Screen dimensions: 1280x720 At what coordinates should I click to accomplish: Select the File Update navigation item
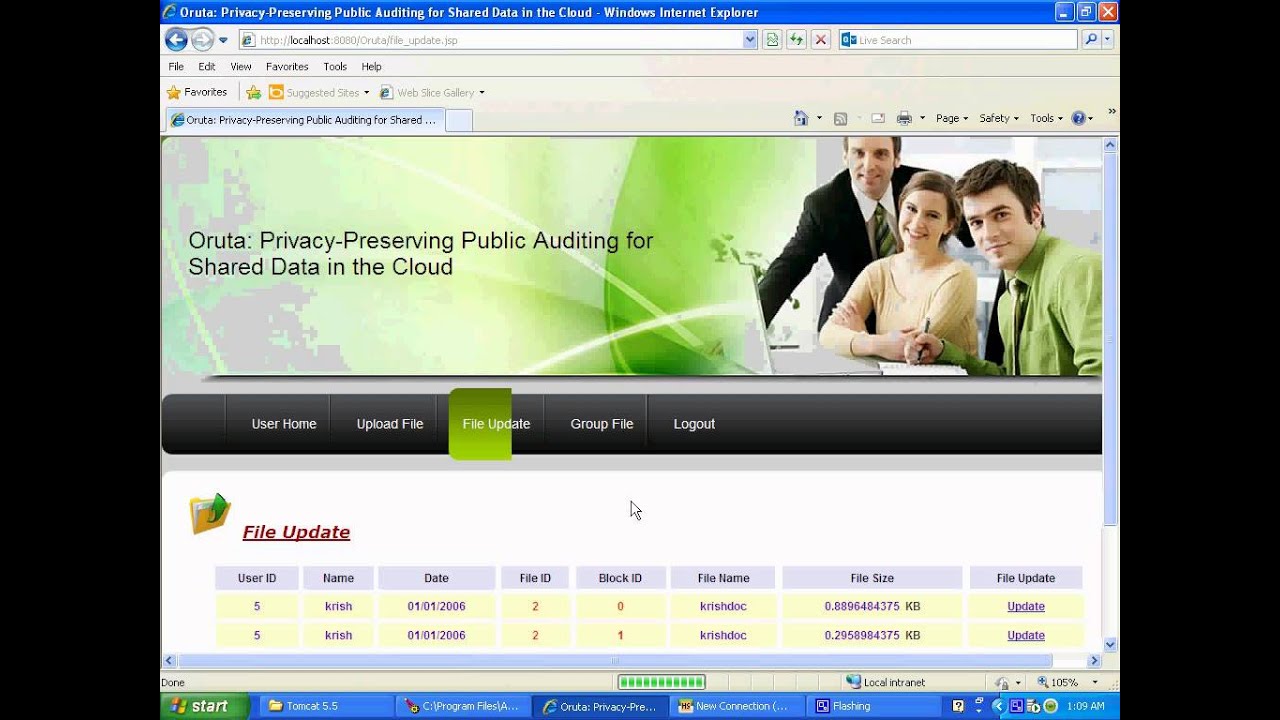(x=496, y=424)
